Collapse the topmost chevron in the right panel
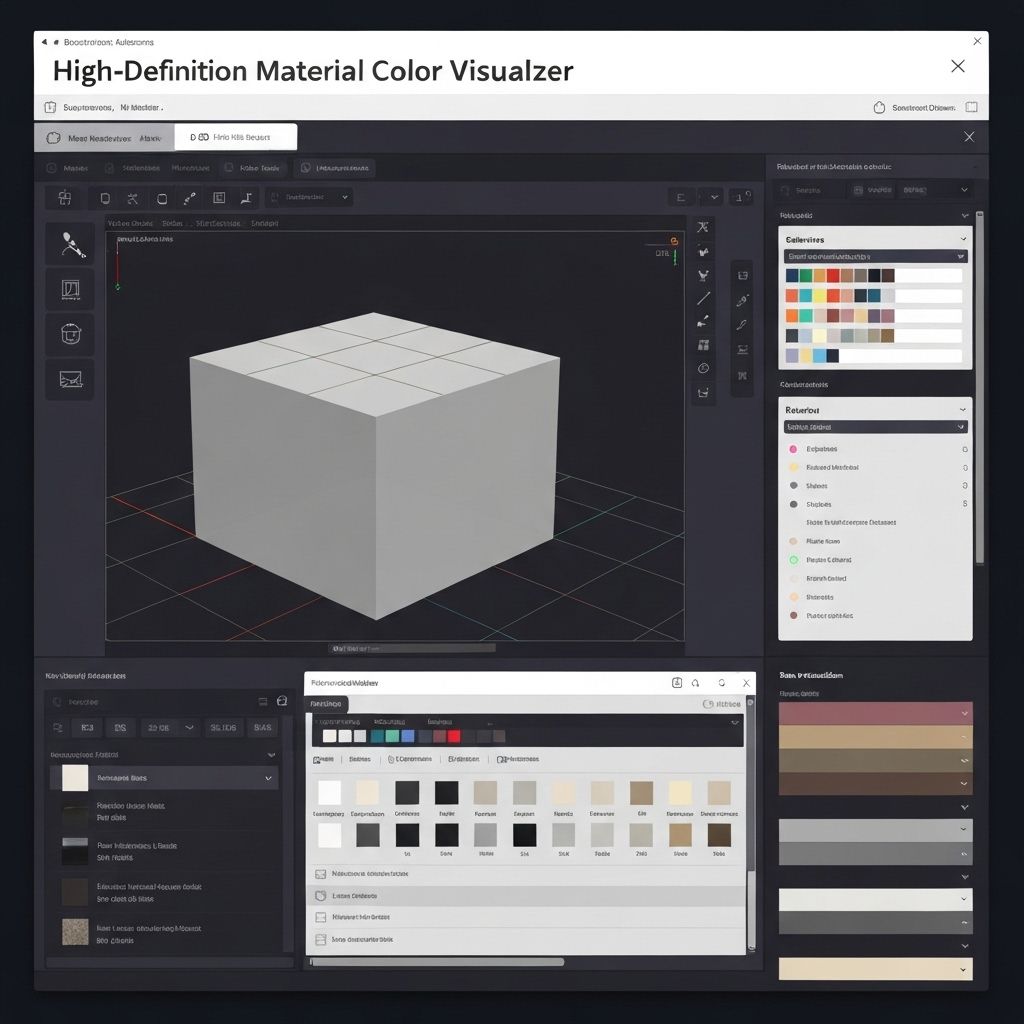This screenshot has height=1024, width=1024. (962, 190)
